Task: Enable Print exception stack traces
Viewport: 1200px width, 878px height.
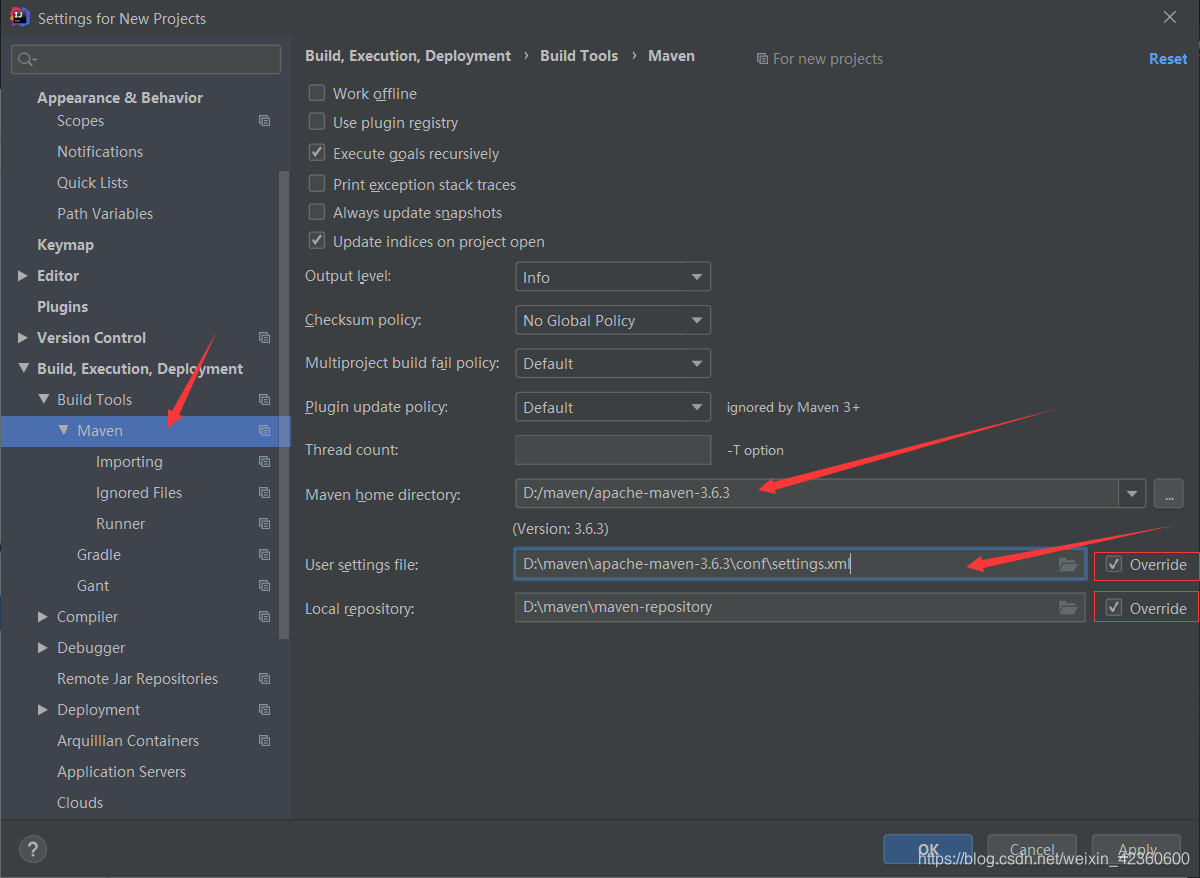Action: [x=317, y=184]
